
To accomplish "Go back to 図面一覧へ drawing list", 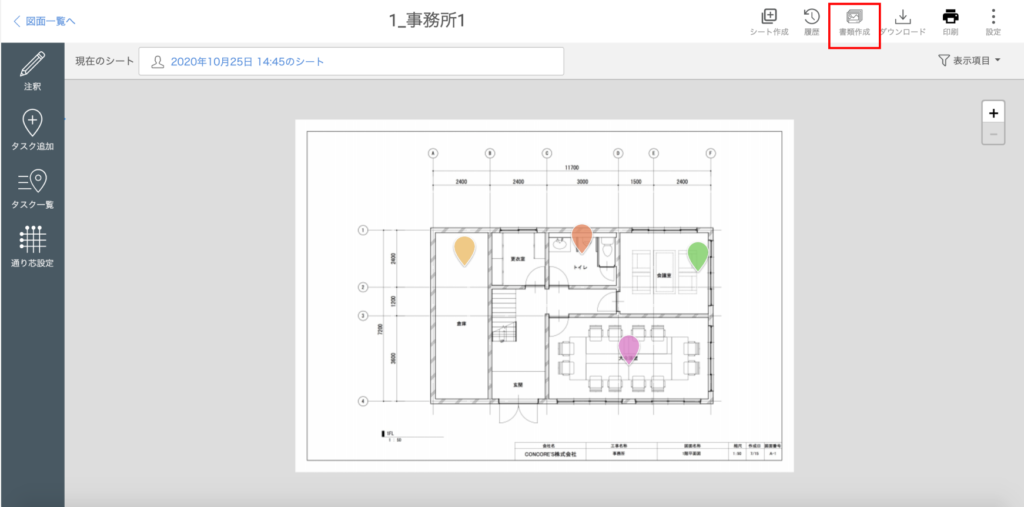I will click(44, 20).
